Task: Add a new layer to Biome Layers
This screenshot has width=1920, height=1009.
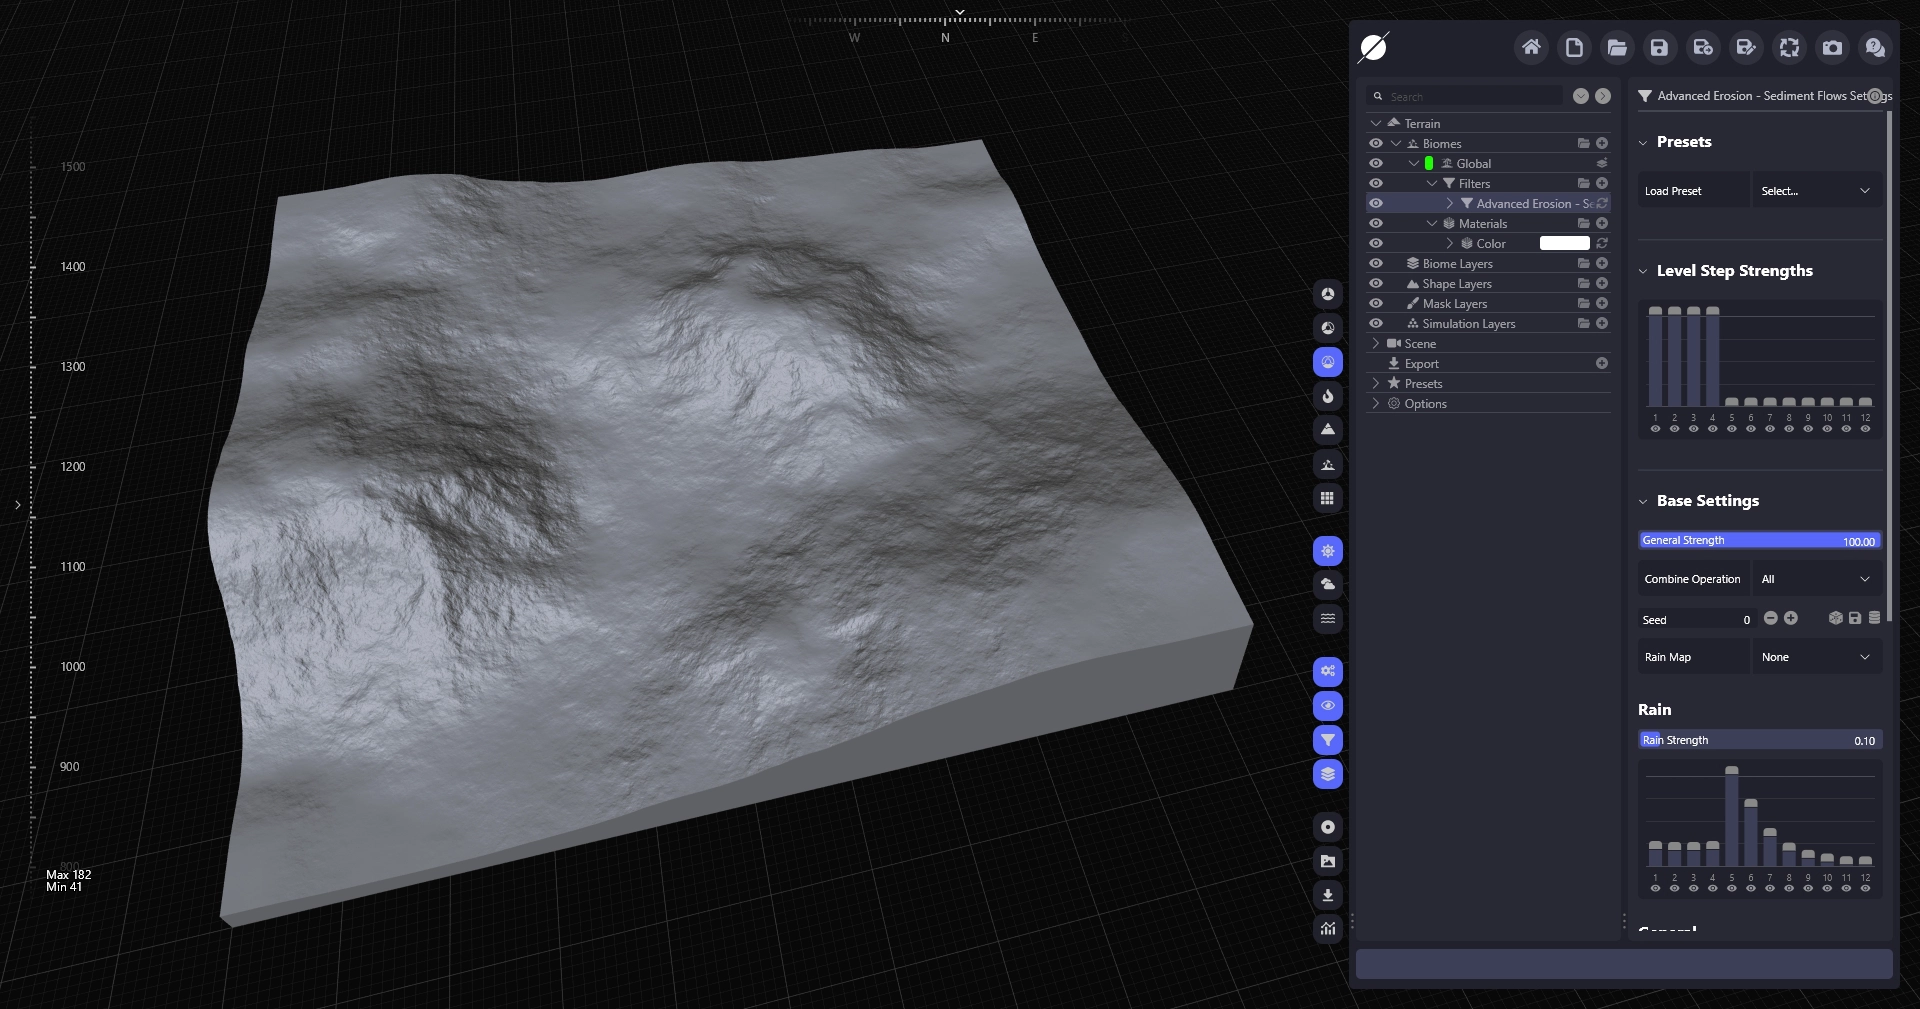Action: point(1602,263)
